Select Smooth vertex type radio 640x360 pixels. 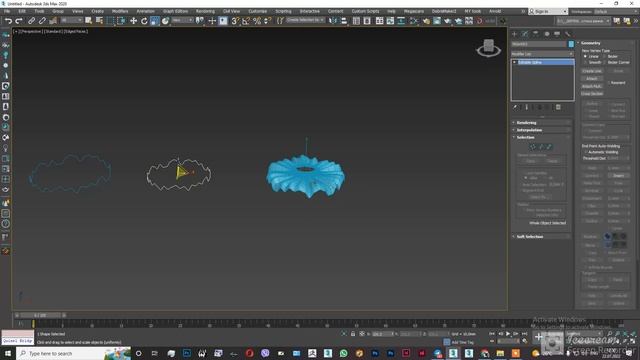coord(585,62)
